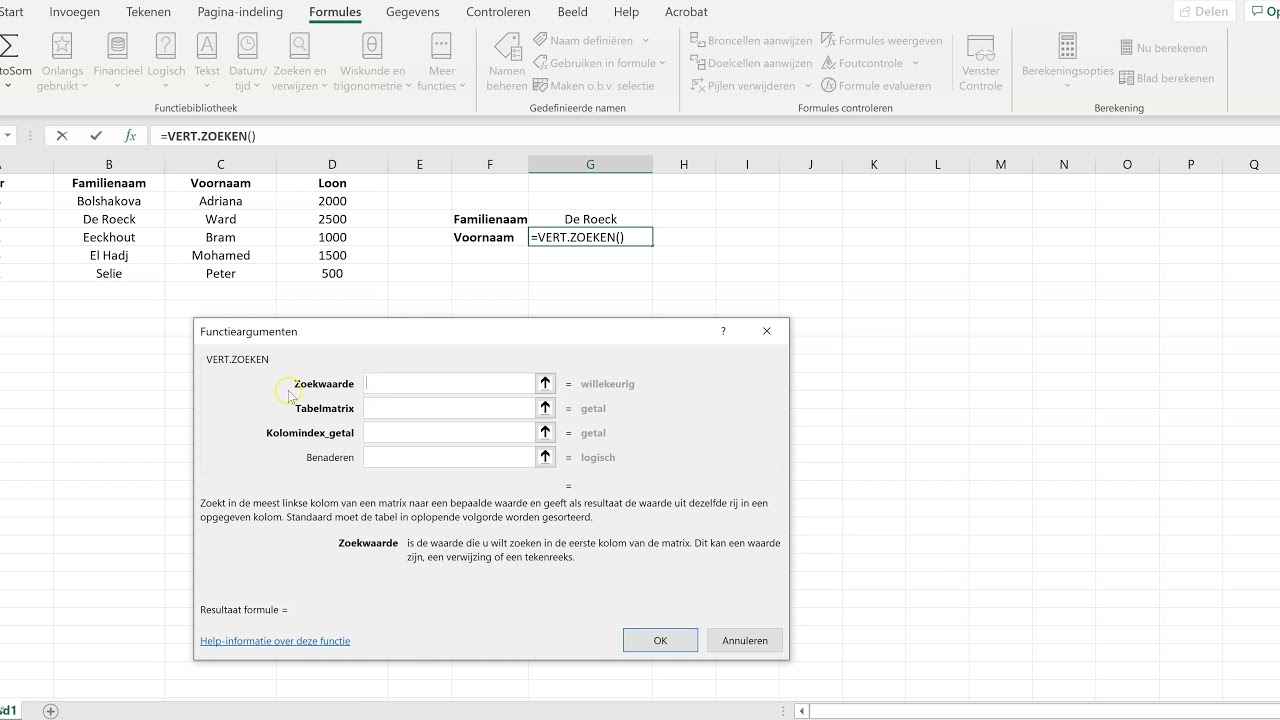
Task: Collapse dialog via Benaderen range selector arrow
Action: click(545, 457)
